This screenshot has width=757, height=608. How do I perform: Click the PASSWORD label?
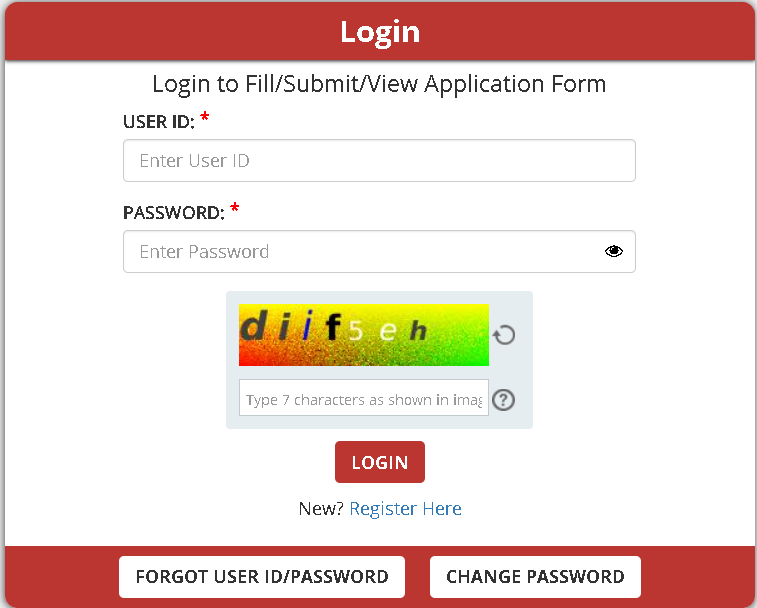click(174, 212)
